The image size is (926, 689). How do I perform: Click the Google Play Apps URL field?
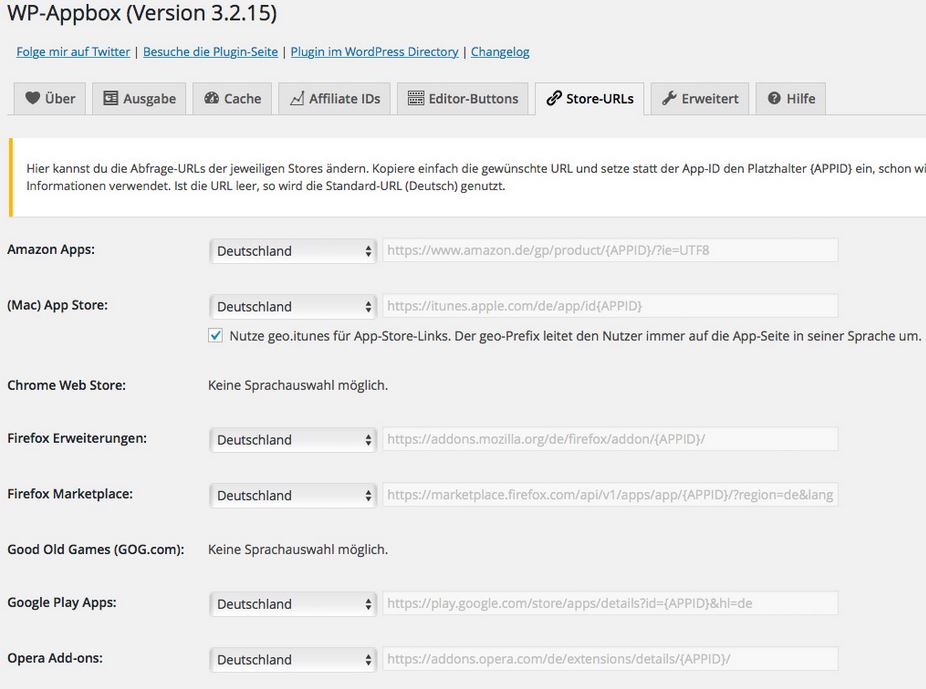(610, 603)
